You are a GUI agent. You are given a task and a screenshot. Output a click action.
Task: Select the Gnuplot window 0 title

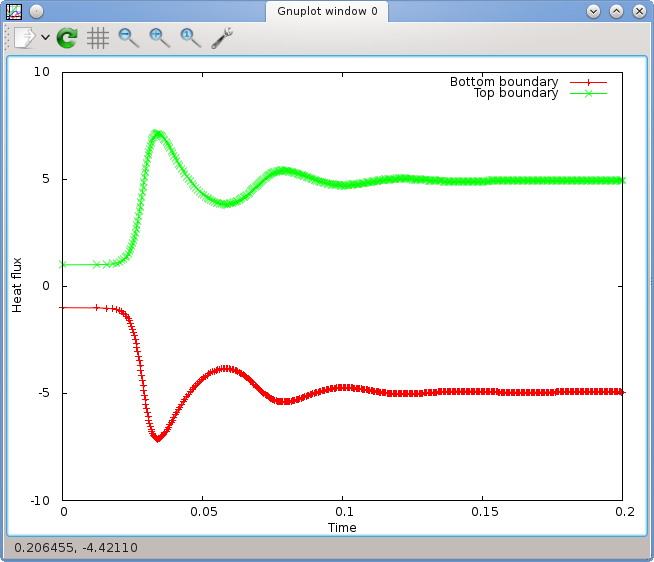327,12
